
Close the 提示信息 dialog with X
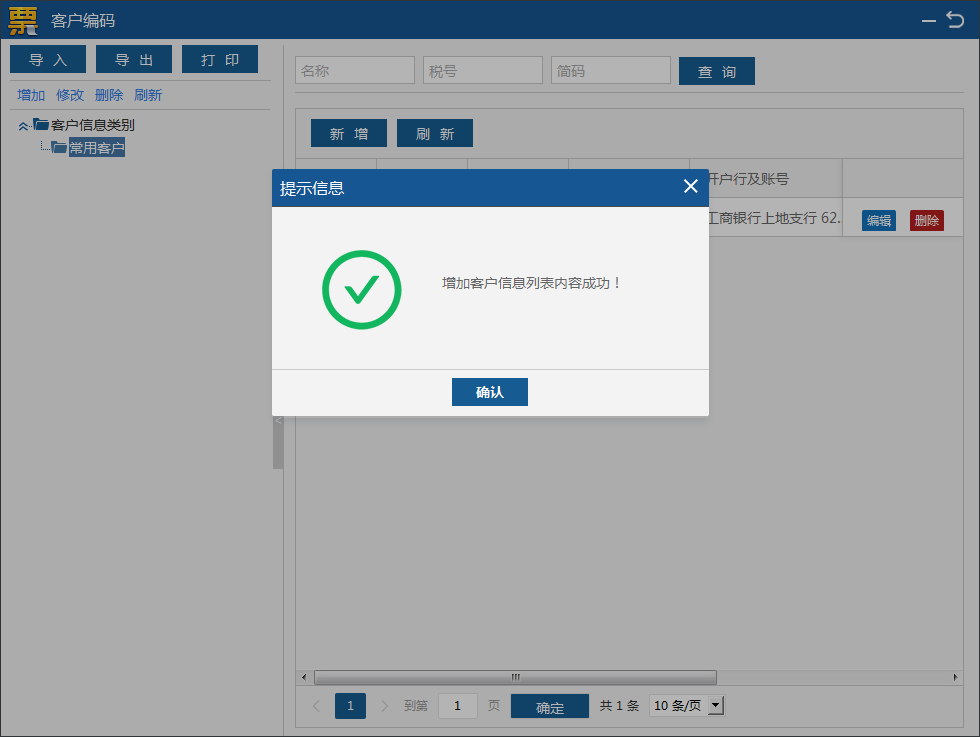click(690, 187)
